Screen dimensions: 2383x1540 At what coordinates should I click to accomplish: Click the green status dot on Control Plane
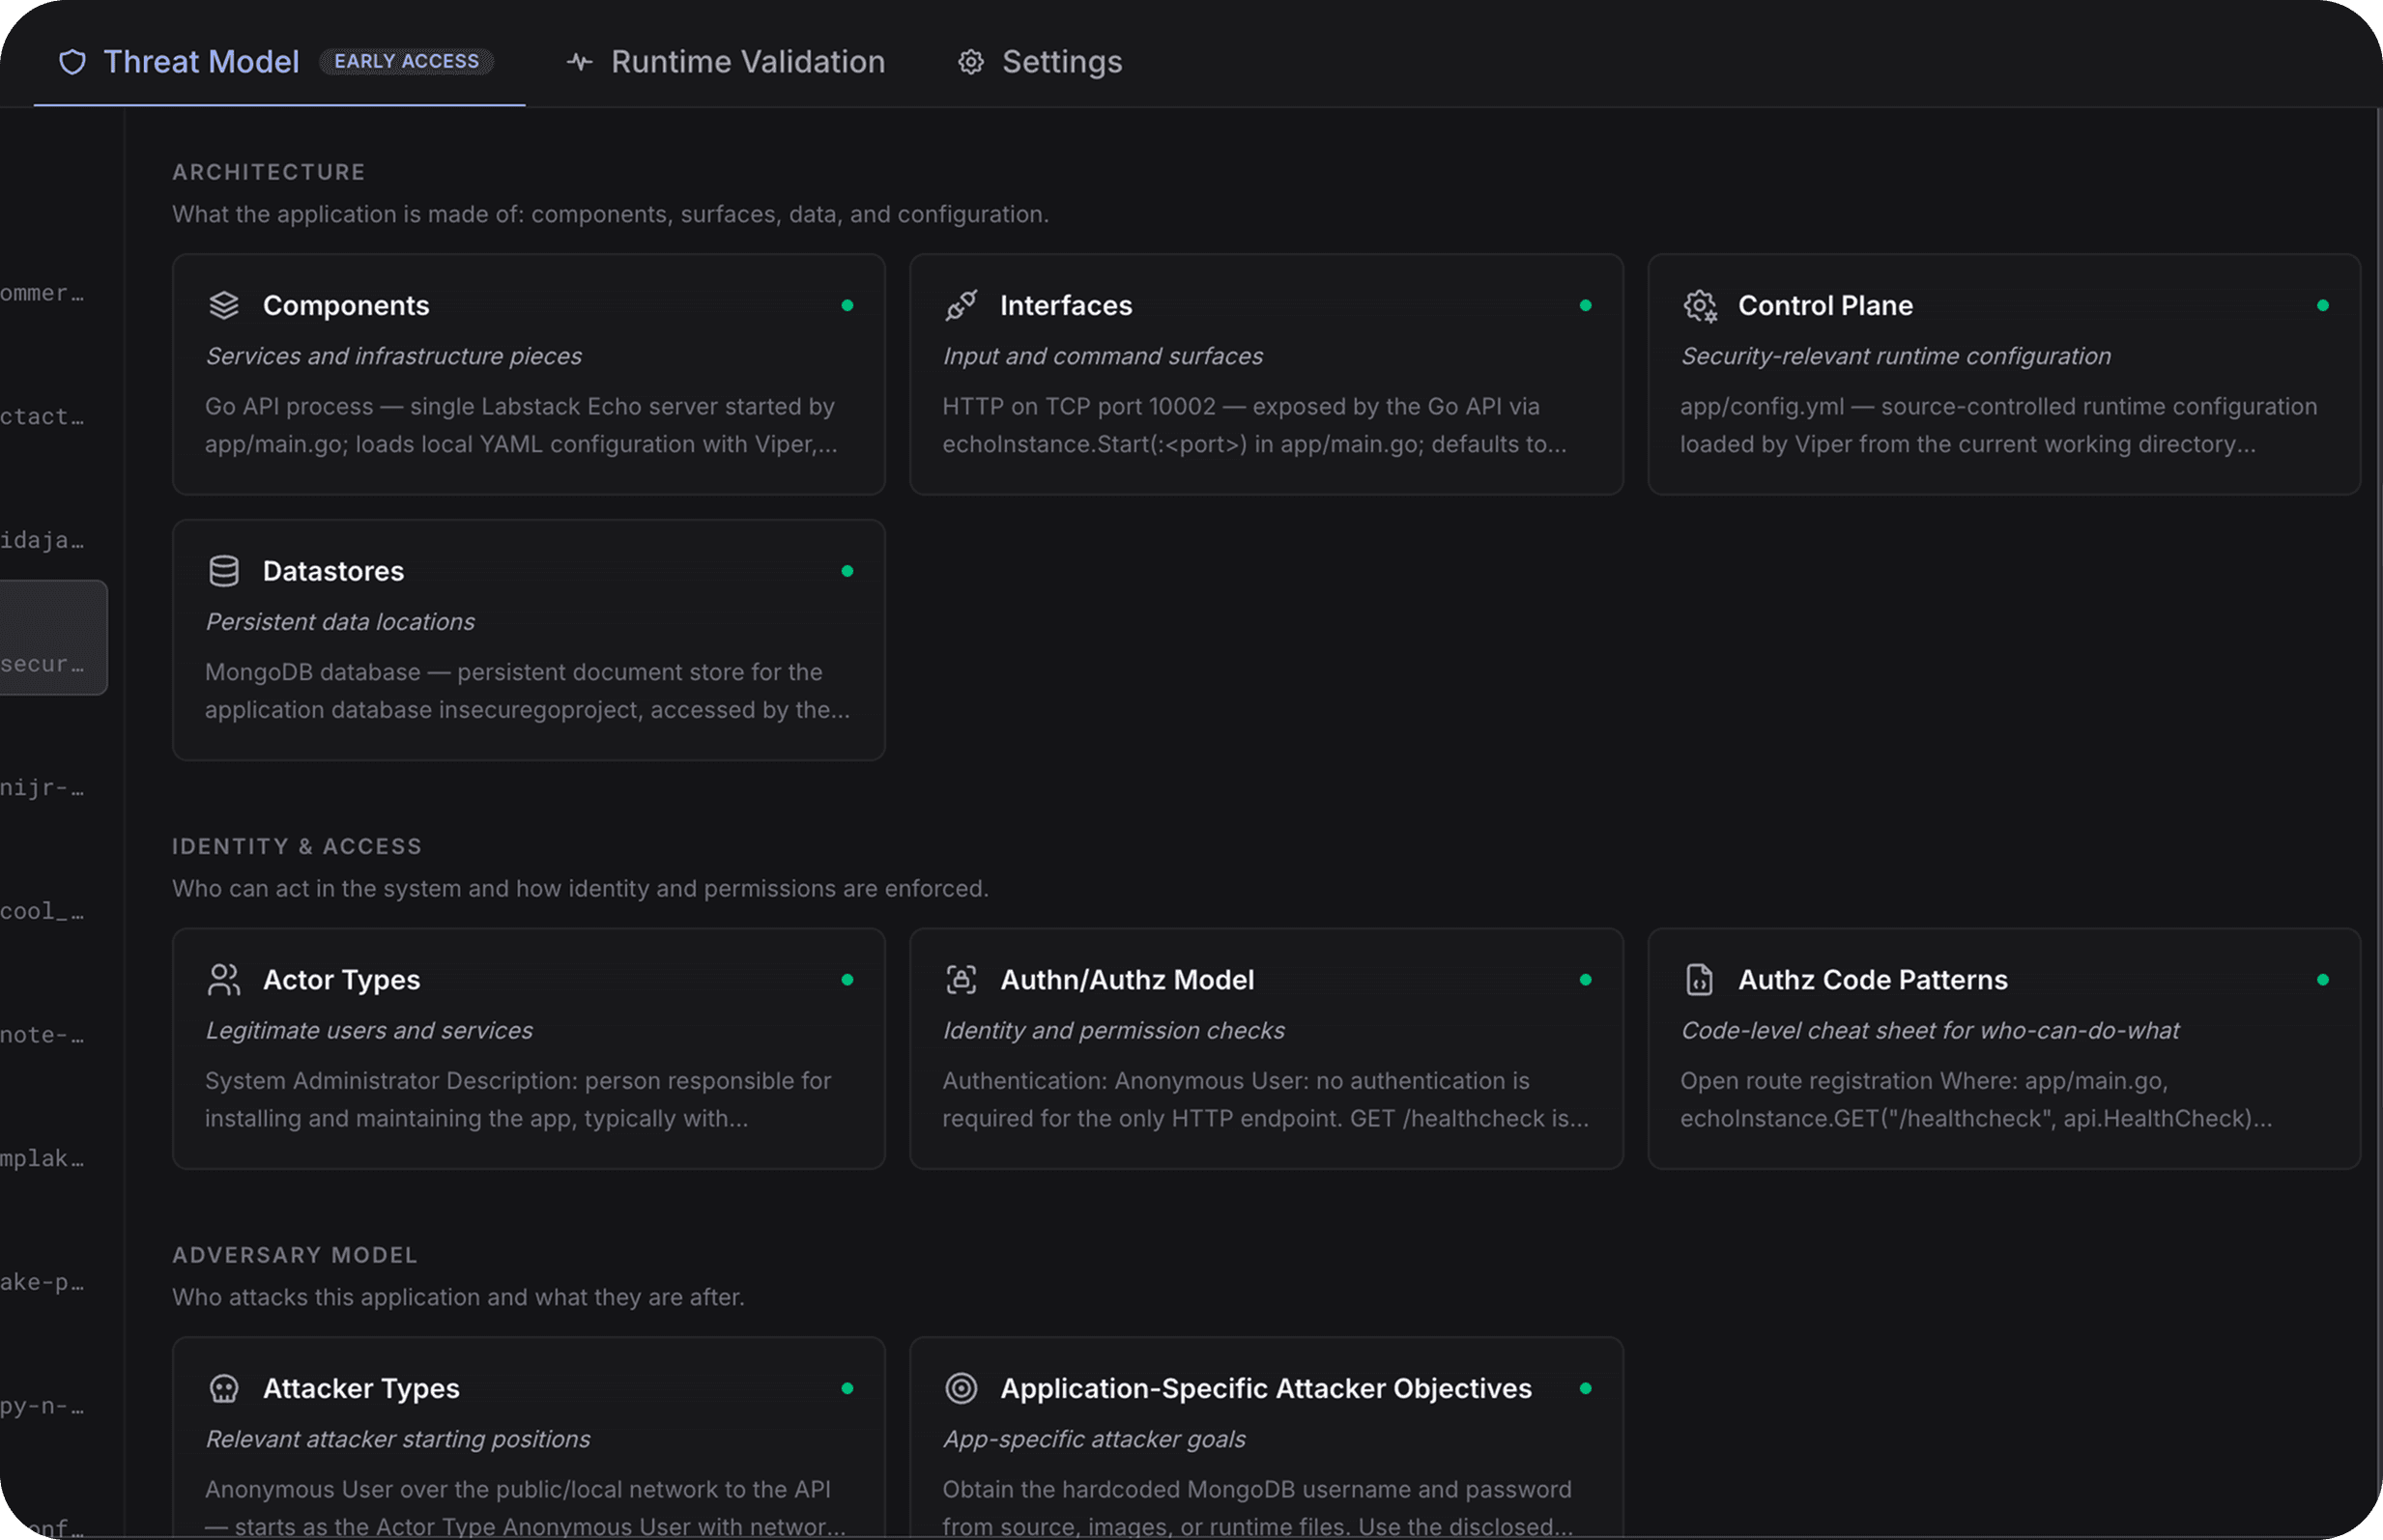click(2322, 305)
